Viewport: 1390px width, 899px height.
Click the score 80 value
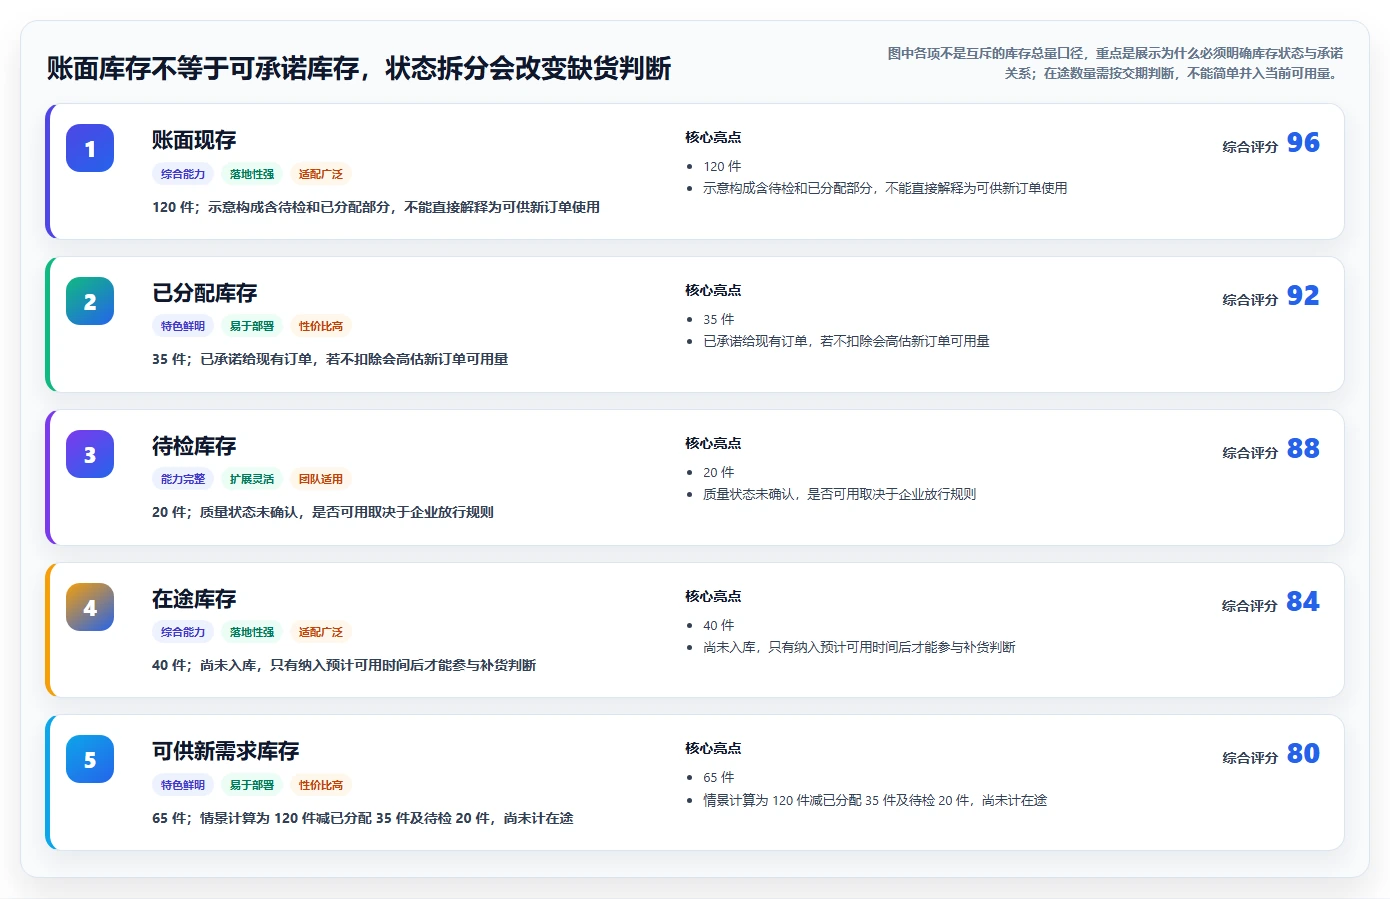click(x=1303, y=754)
